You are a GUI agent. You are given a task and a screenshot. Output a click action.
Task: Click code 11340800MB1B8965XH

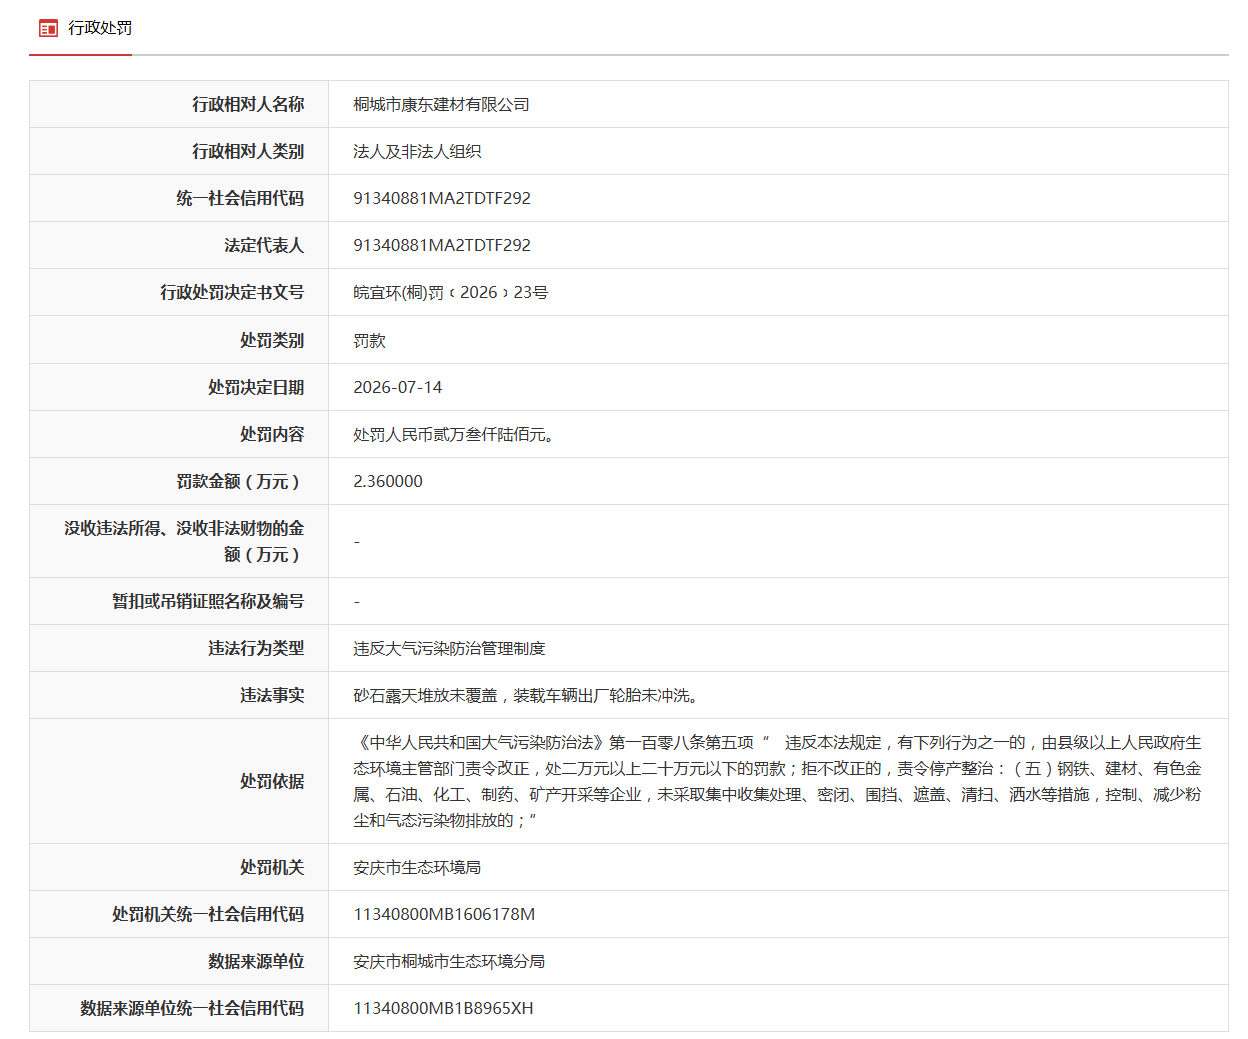point(443,1008)
